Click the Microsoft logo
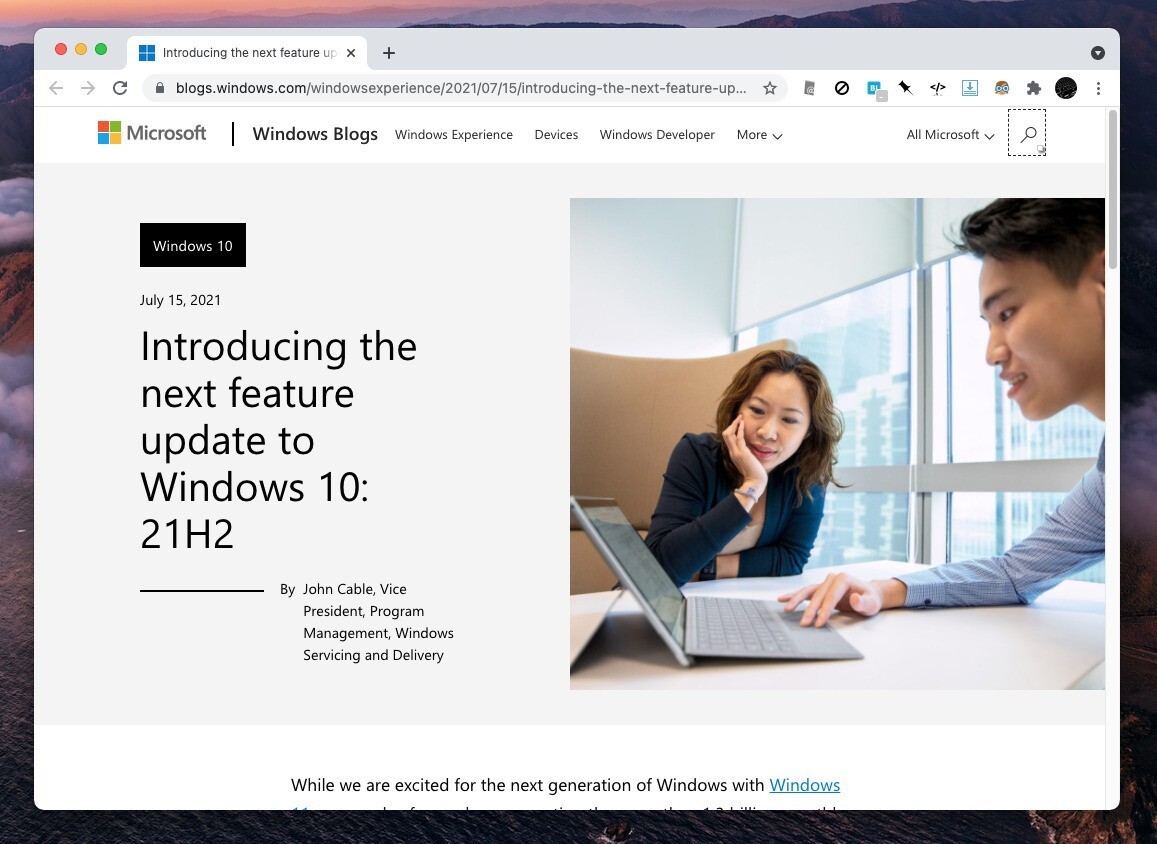Viewport: 1157px width, 844px height. coord(152,133)
